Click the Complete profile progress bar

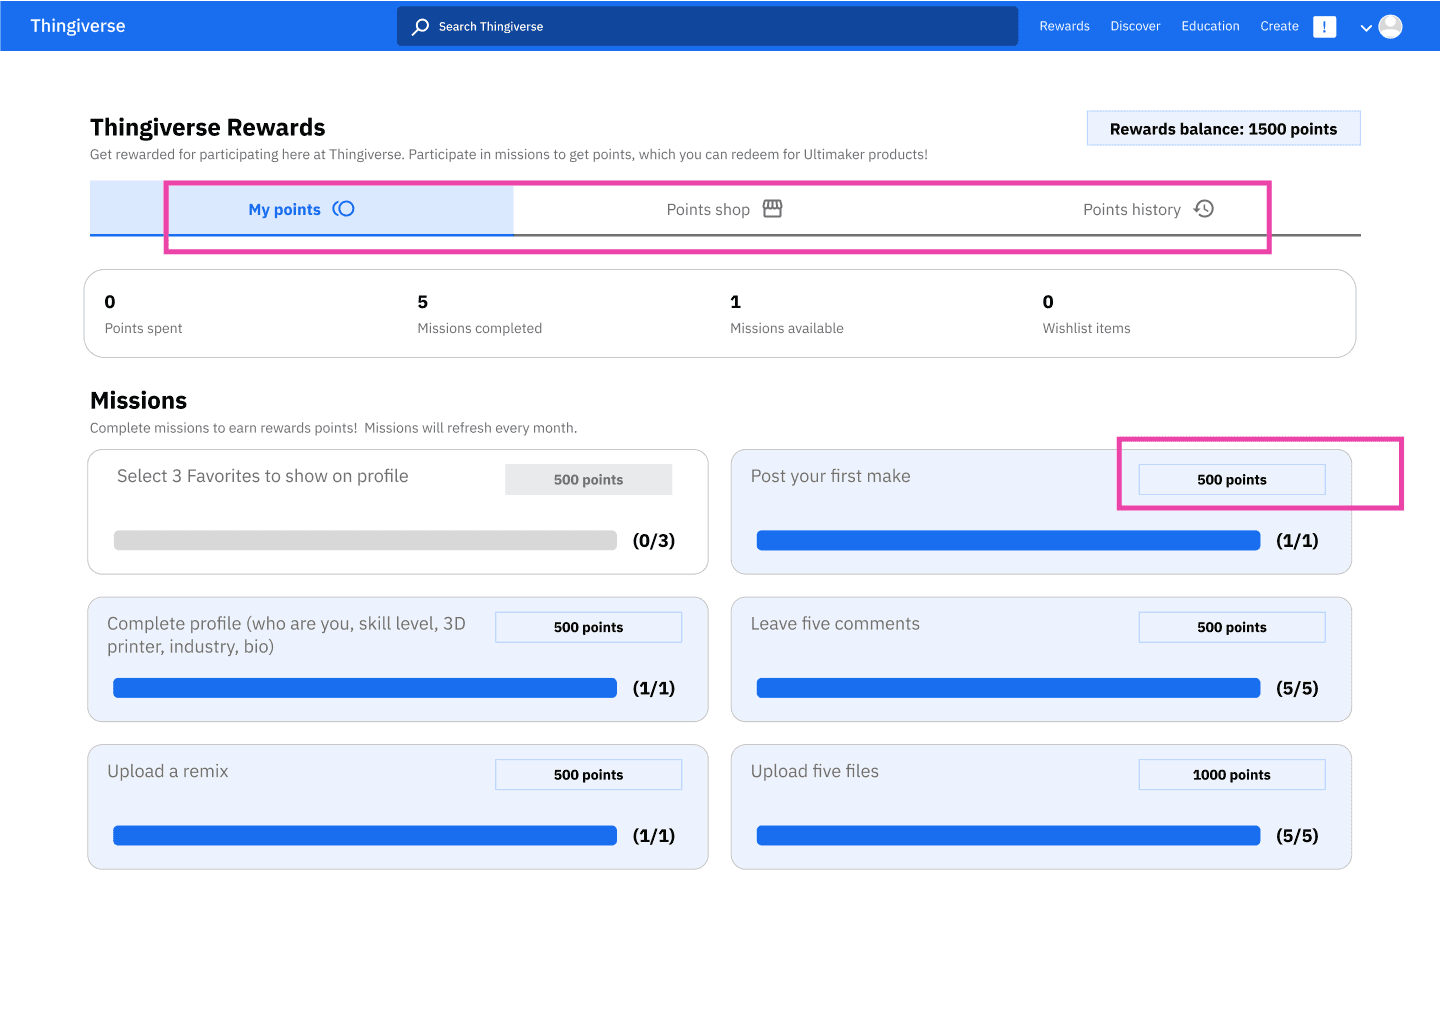[365, 688]
